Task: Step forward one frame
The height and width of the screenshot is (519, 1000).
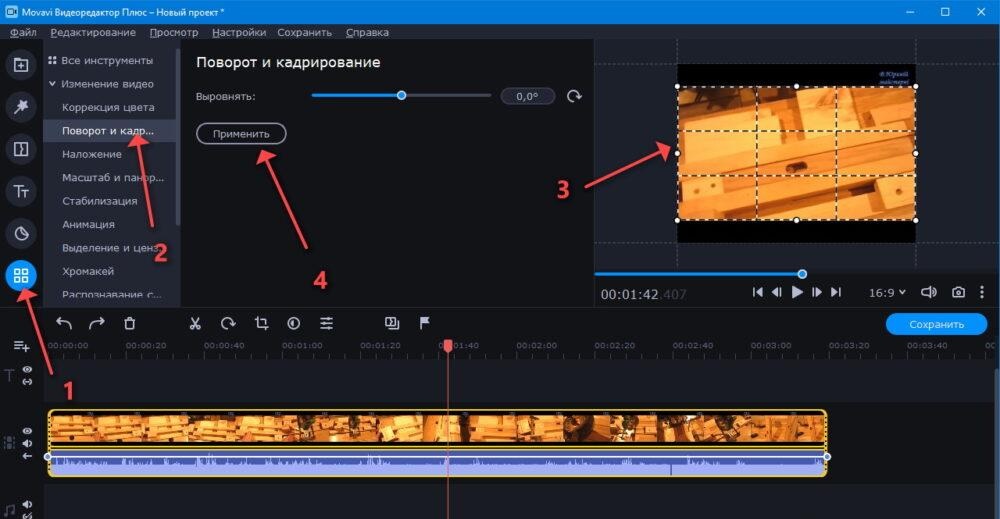Action: (816, 292)
